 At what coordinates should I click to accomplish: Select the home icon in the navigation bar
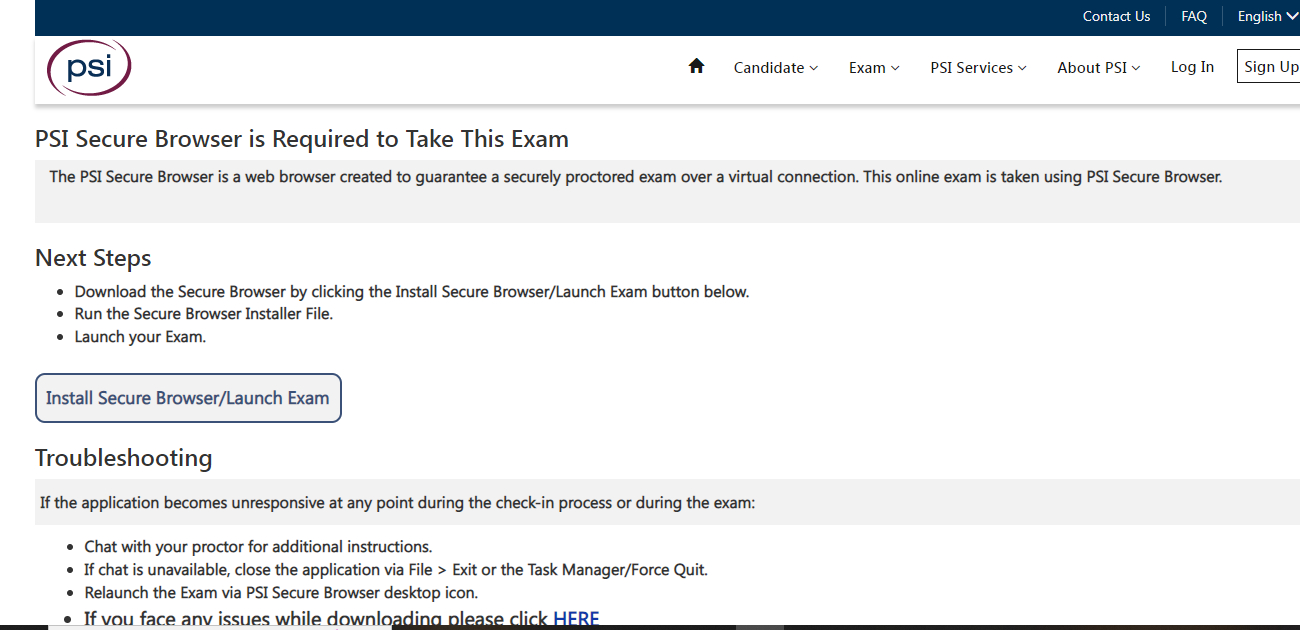pyautogui.click(x=696, y=64)
